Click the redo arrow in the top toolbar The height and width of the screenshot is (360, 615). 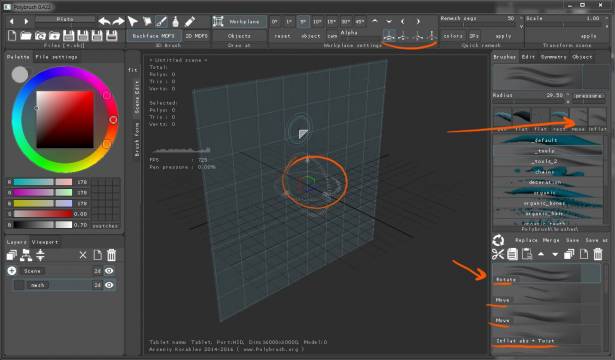[118, 22]
